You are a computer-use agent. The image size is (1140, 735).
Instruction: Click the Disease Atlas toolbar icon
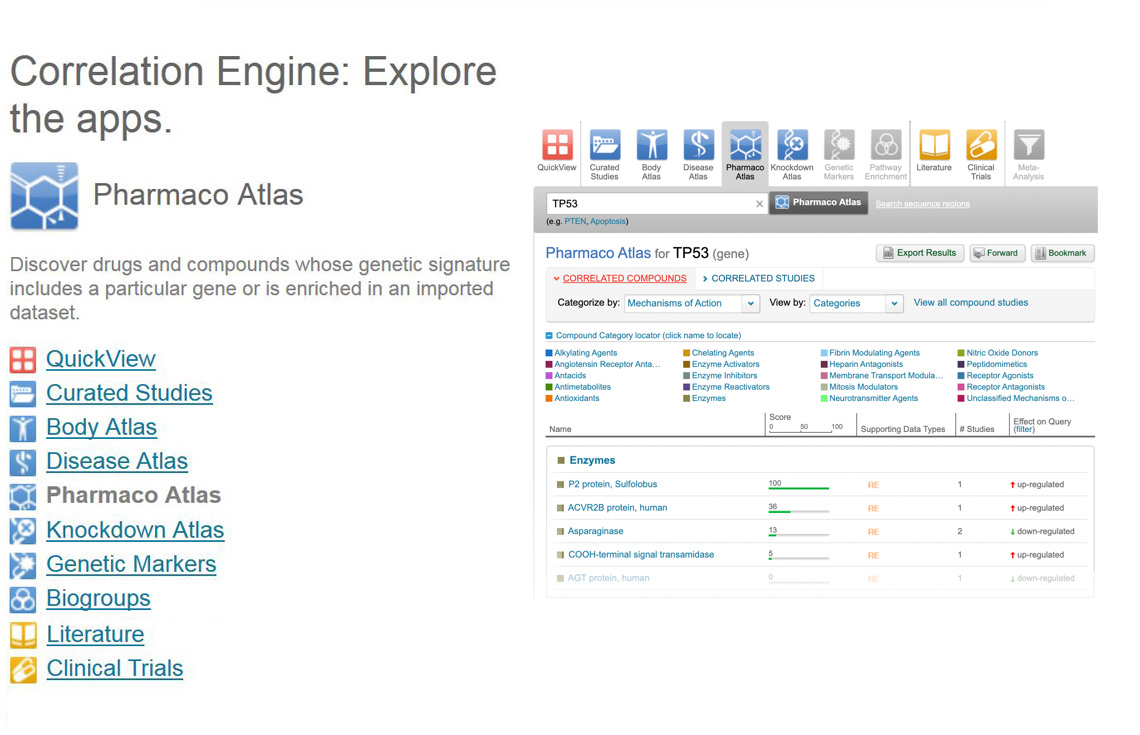pos(698,146)
